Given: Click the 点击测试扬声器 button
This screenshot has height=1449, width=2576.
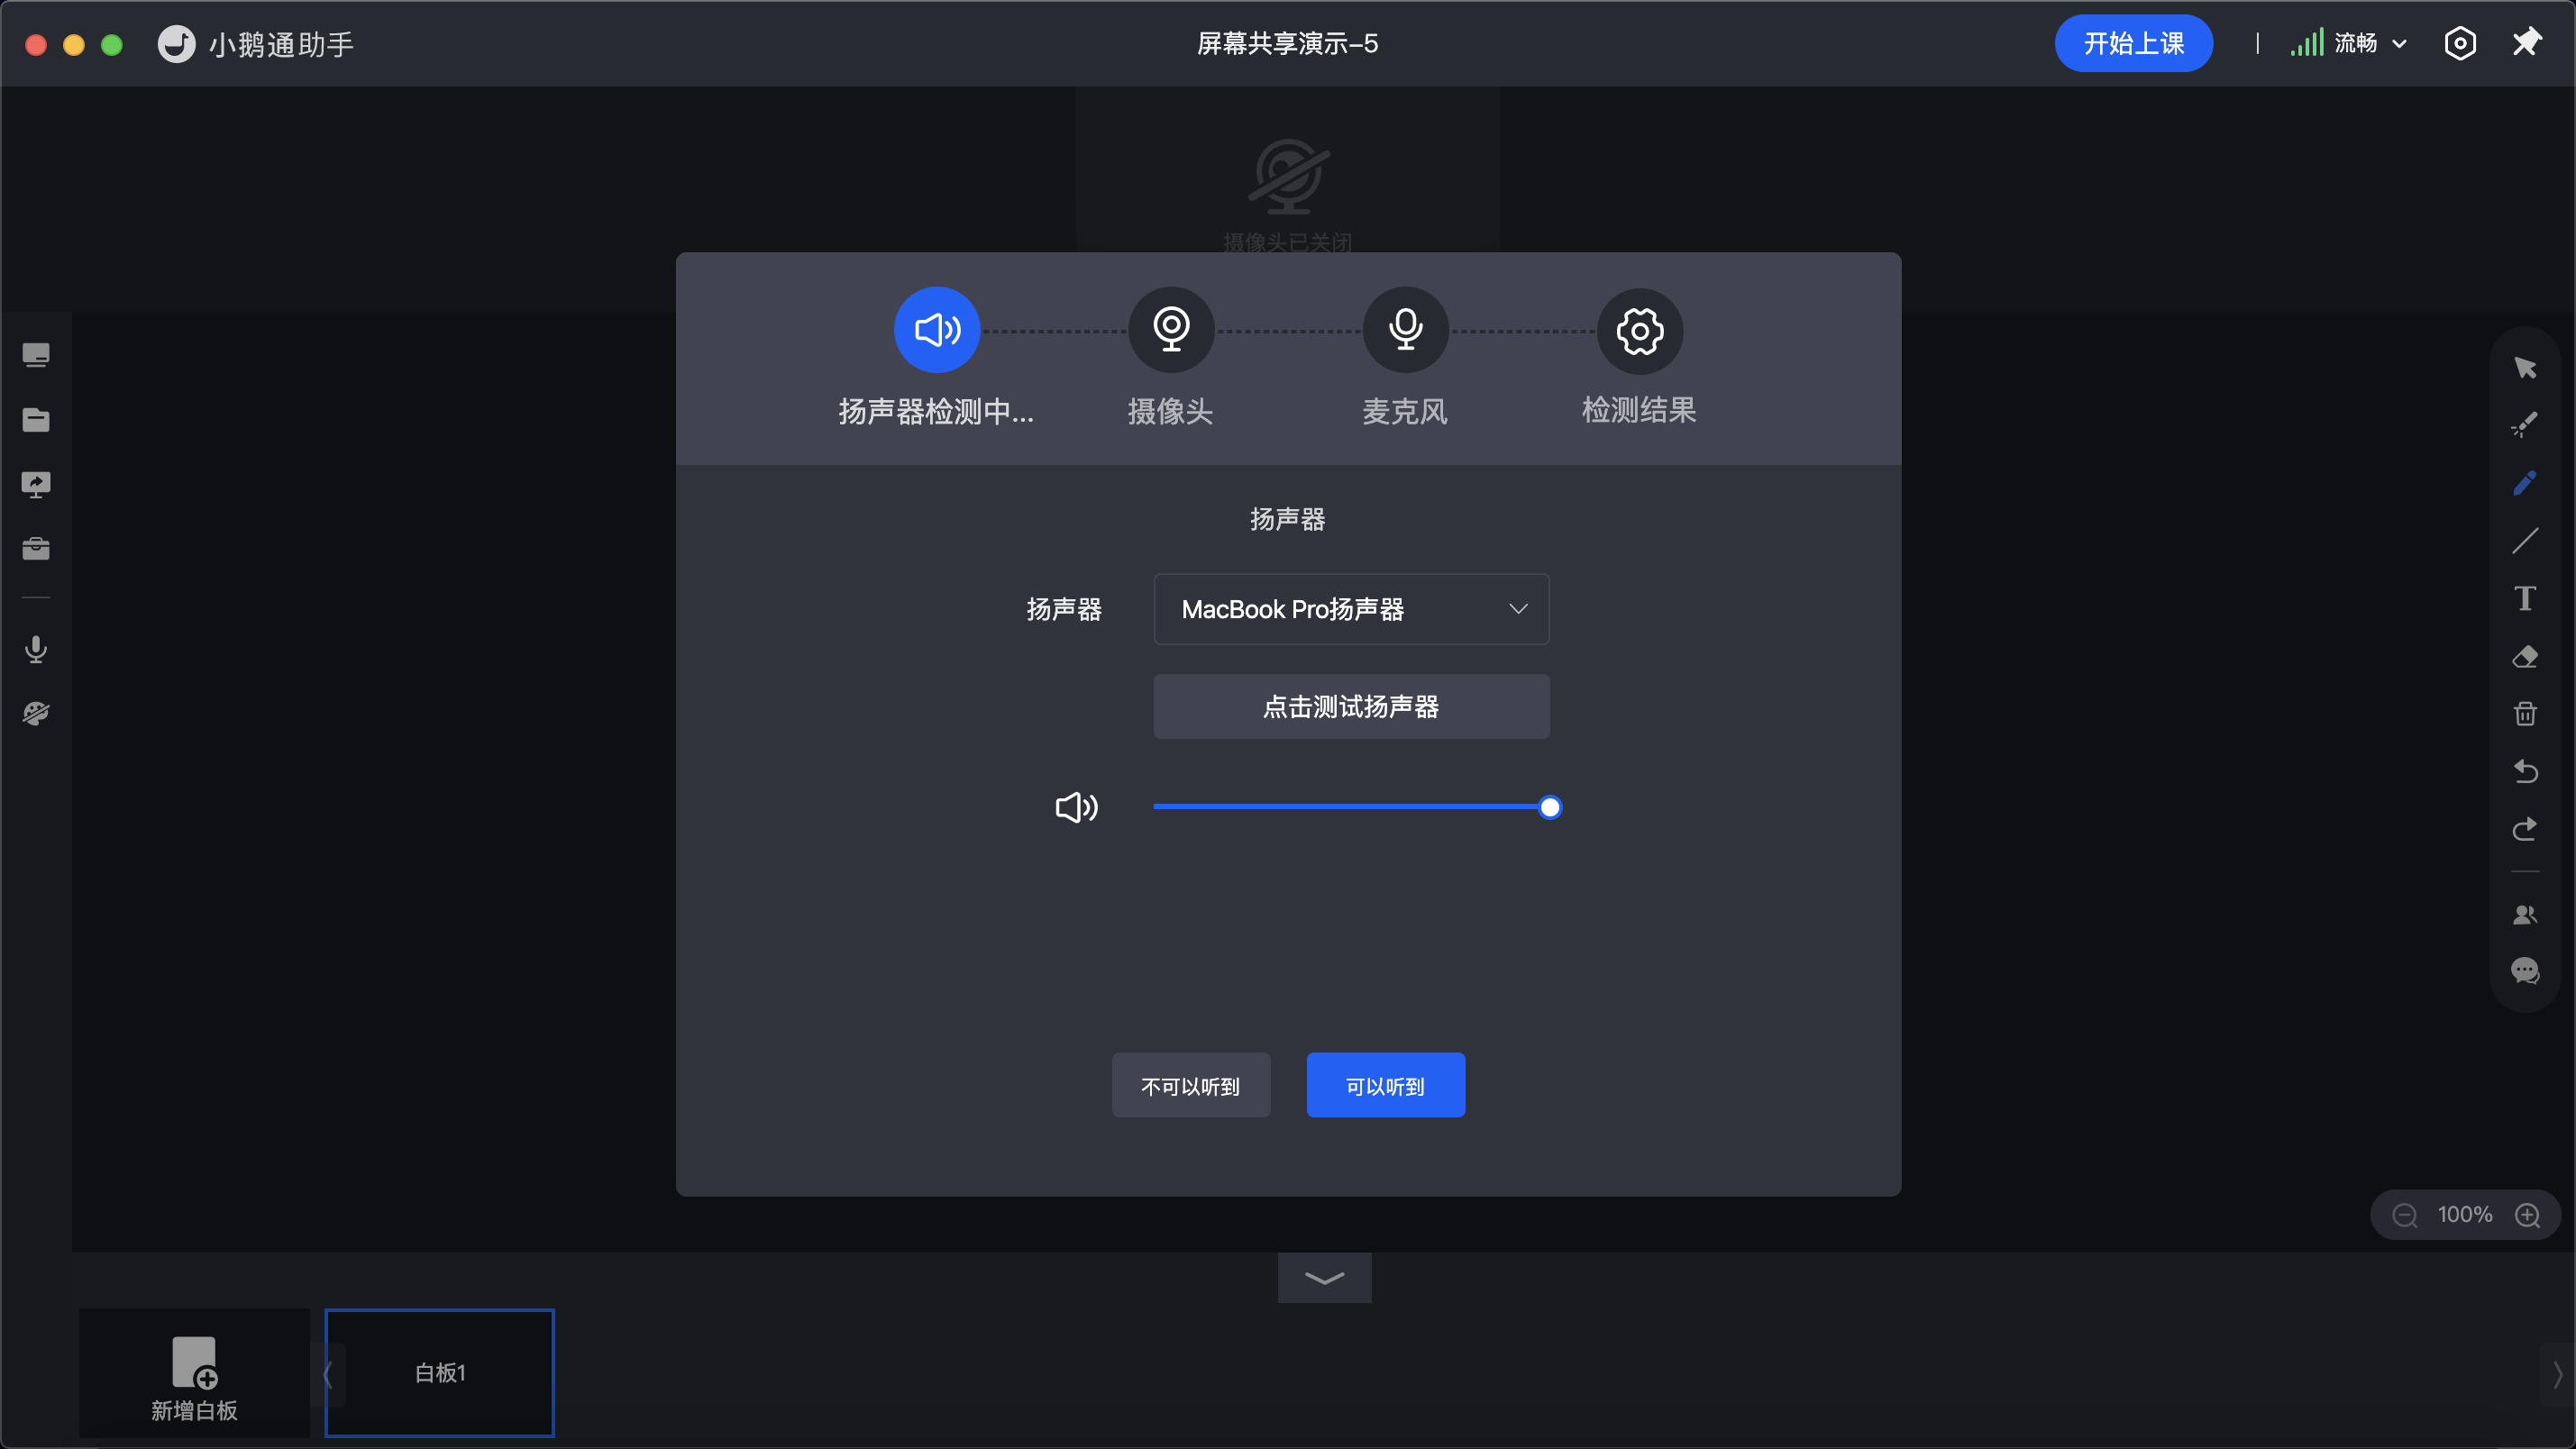Looking at the screenshot, I should [1351, 707].
